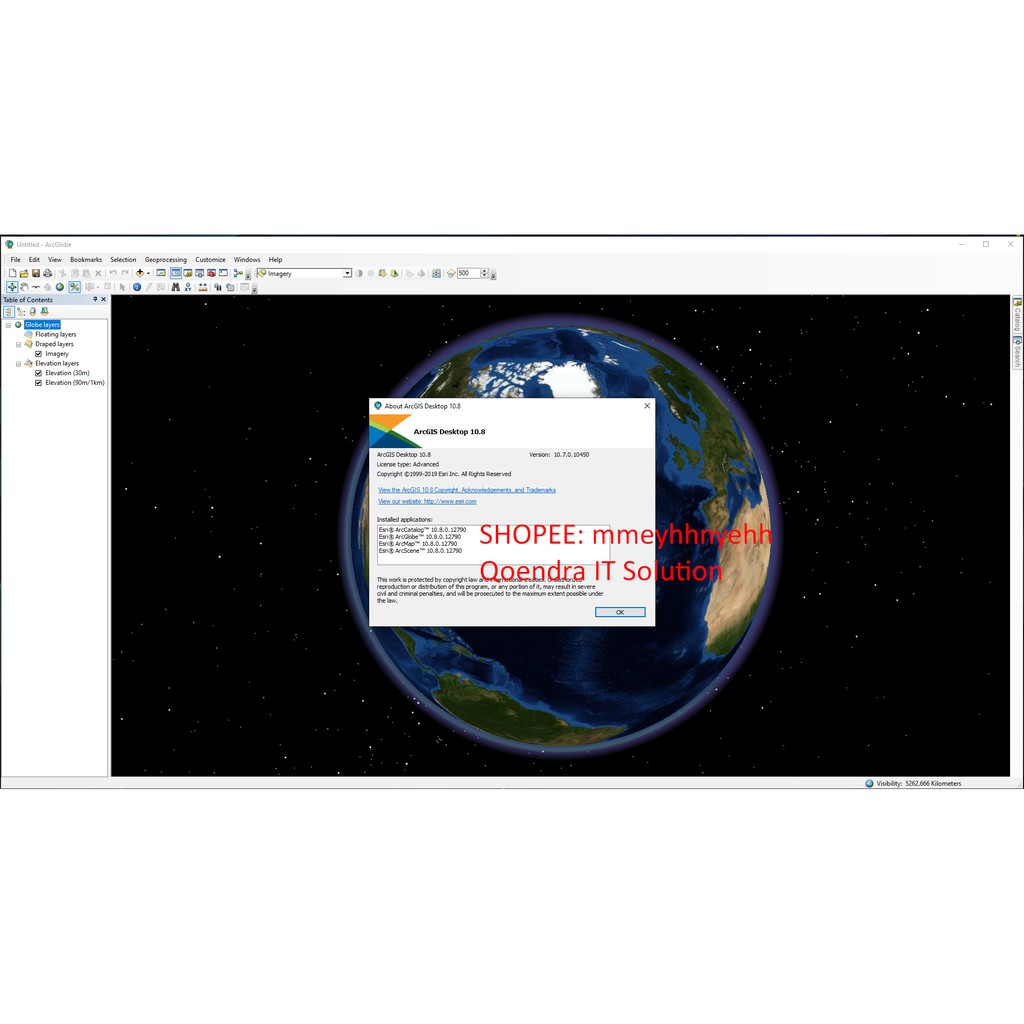Select Esri ArcScene in installed applications
1024x1024 pixels.
click(421, 551)
